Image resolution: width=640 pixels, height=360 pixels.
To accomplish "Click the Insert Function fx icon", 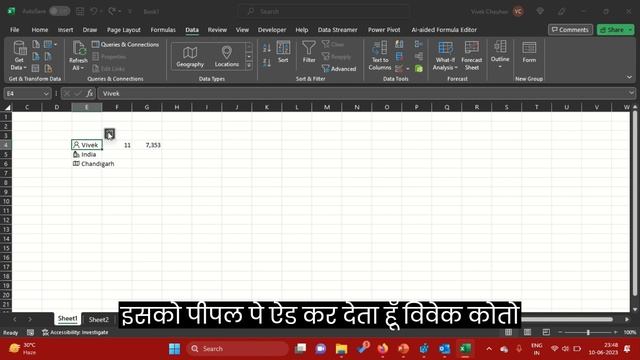I will (x=89, y=93).
